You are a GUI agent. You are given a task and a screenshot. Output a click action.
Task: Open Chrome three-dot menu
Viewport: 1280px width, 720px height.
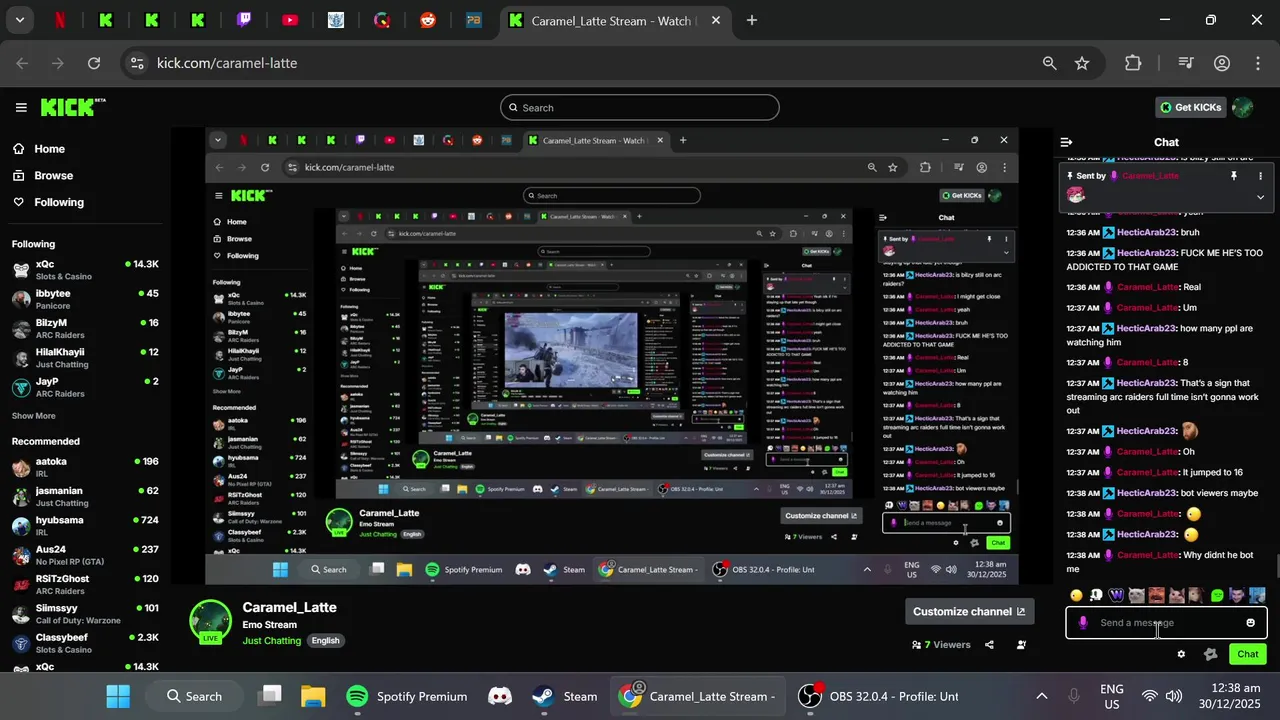pyautogui.click(x=1257, y=63)
